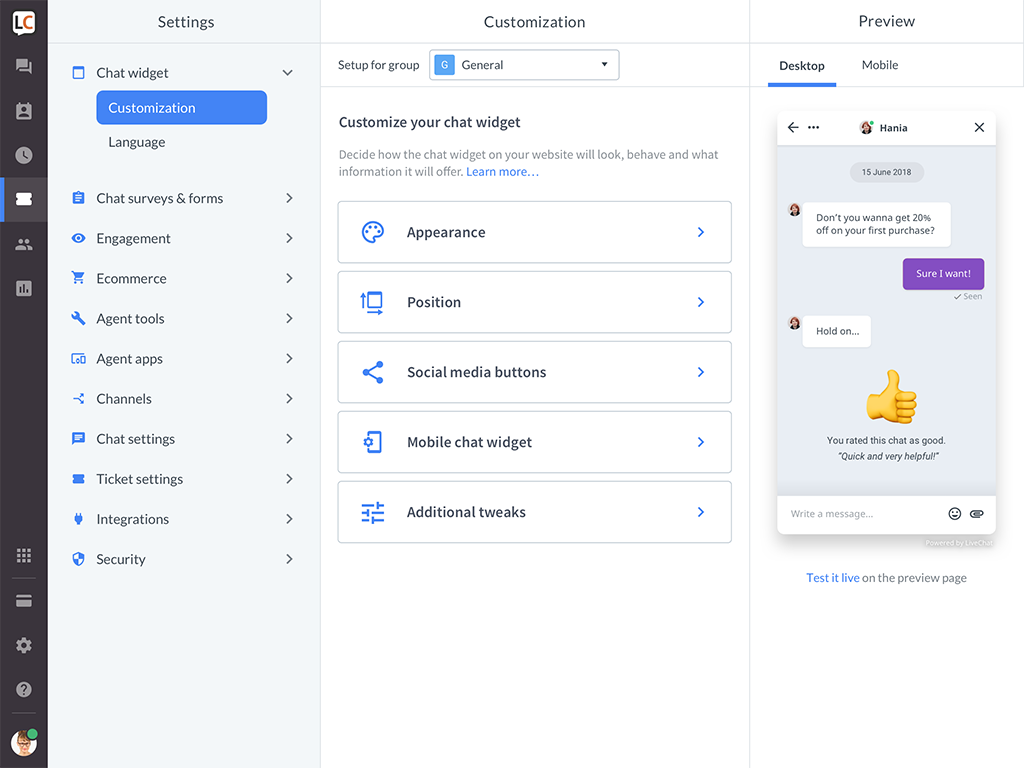Viewport: 1024px width, 768px height.
Task: Collapse the Chat widget section
Action: coord(287,73)
